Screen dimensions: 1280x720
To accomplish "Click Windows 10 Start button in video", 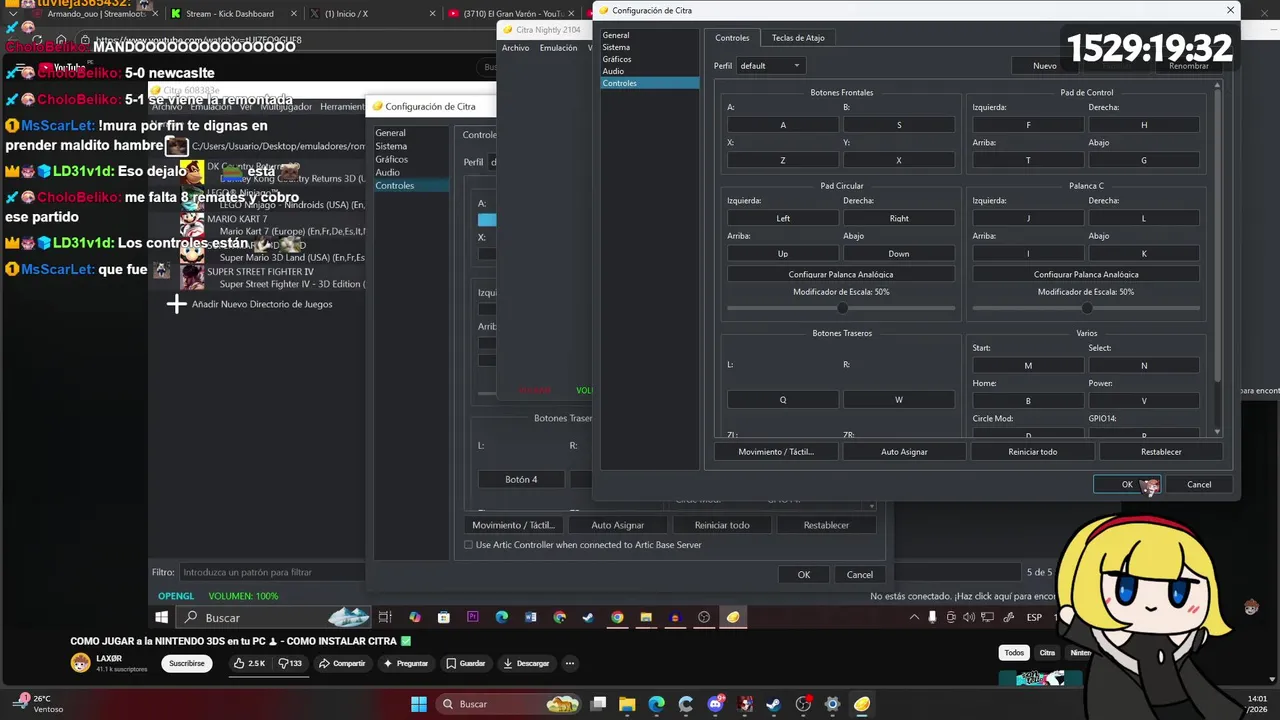I will 162,617.
